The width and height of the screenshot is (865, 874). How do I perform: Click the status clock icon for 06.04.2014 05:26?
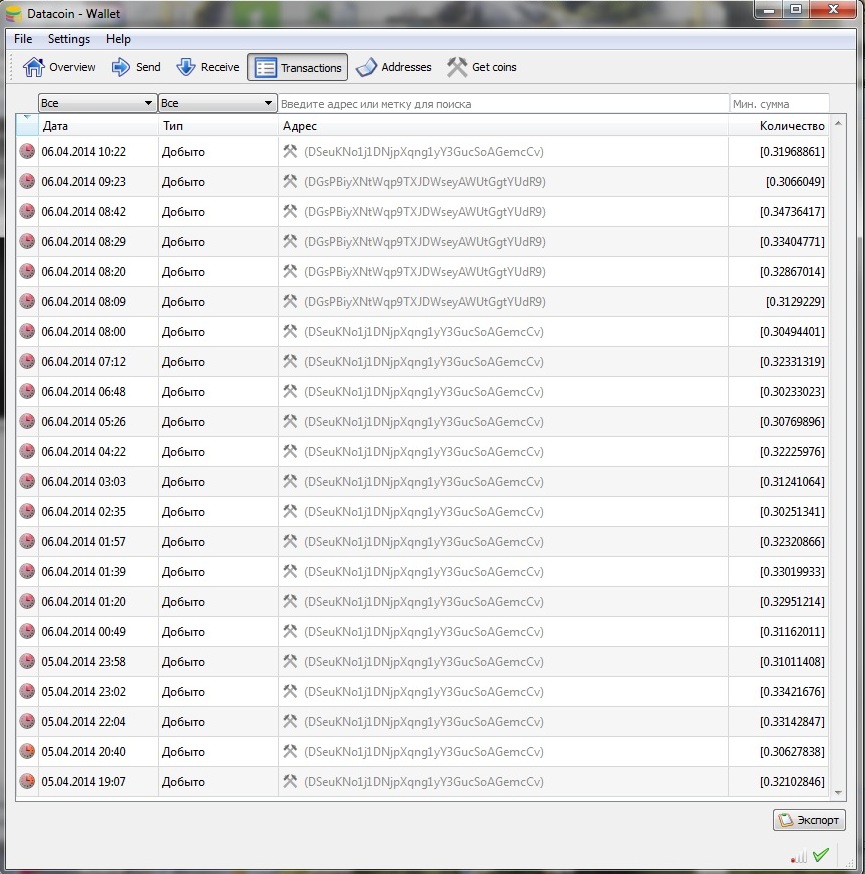pyautogui.click(x=27, y=421)
